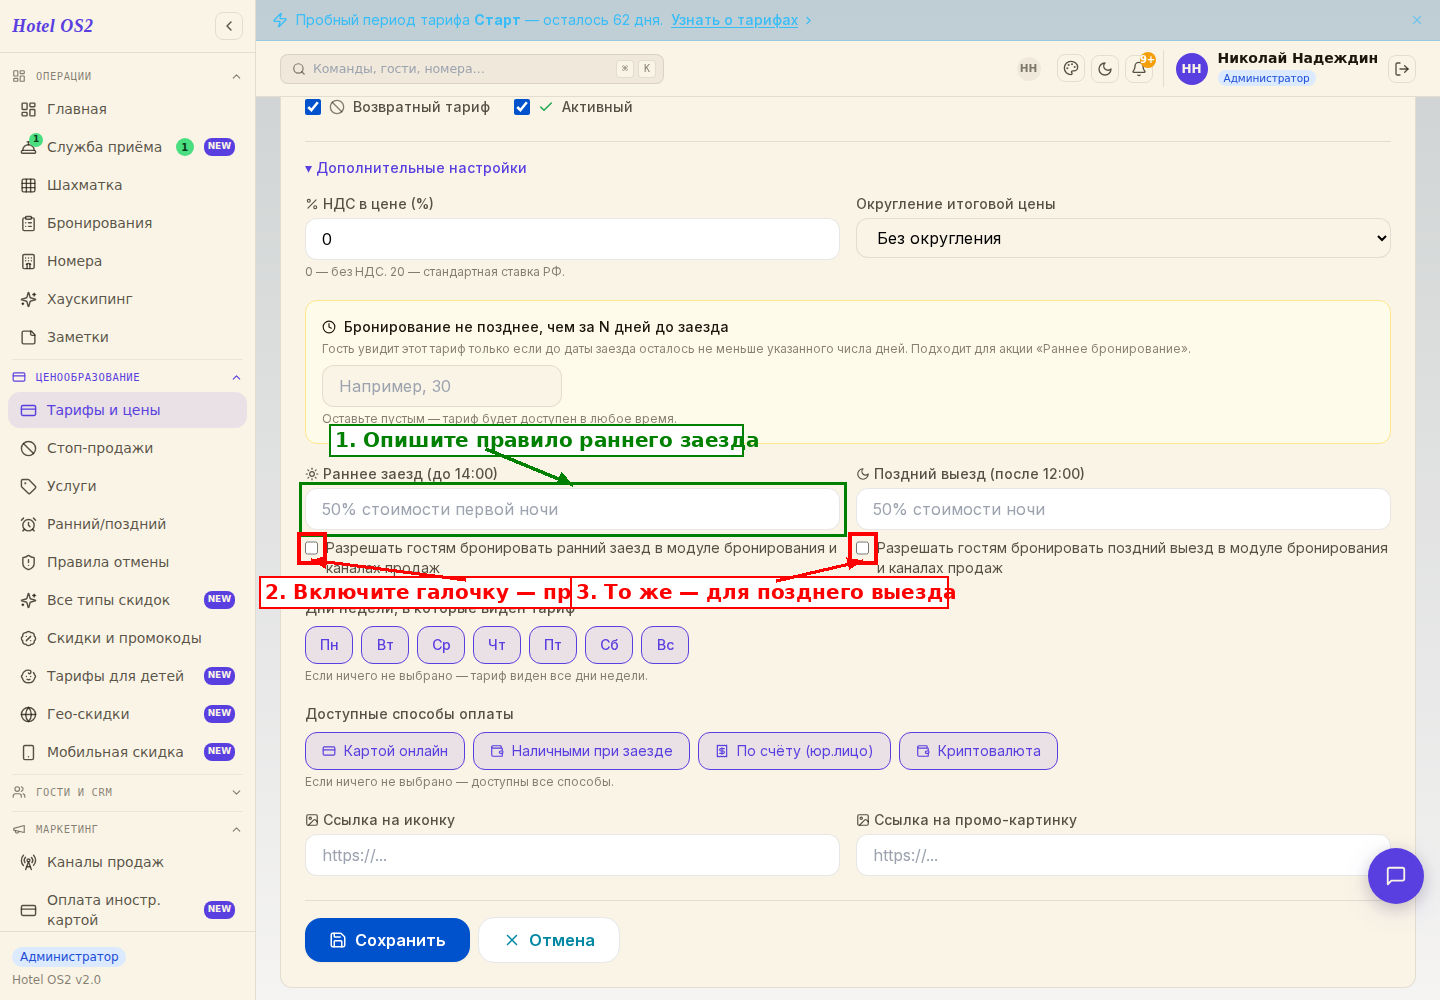This screenshot has height=1000, width=1440.
Task: Open Служба приёма section
Action: 127,147
